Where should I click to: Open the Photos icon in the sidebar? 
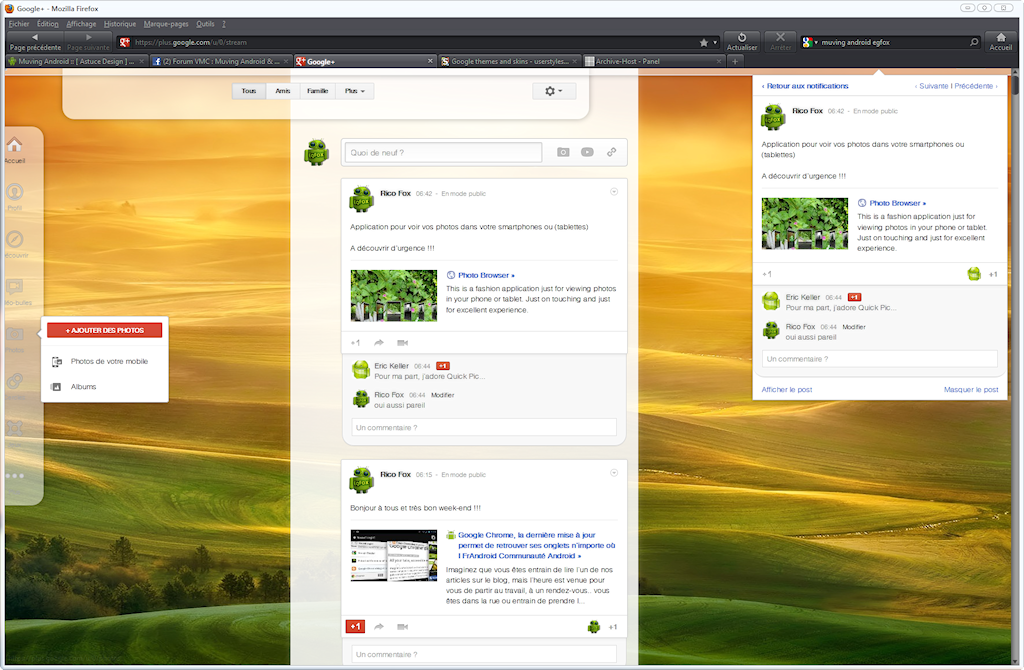pyautogui.click(x=14, y=334)
